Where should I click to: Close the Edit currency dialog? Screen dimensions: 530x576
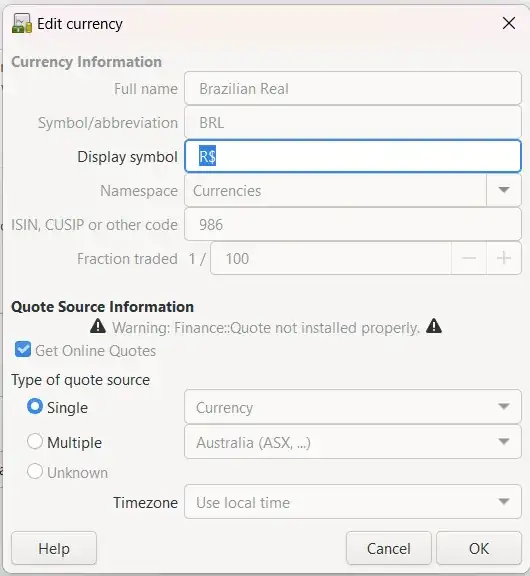click(509, 24)
